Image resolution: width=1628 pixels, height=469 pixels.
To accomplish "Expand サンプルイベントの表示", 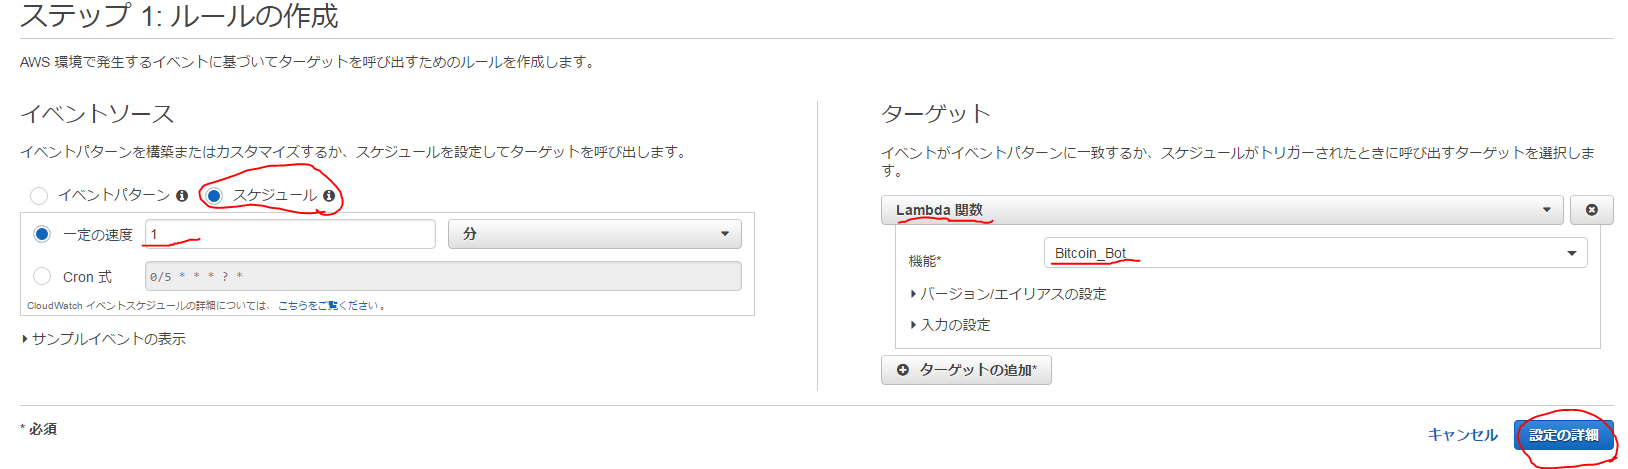I will (103, 339).
